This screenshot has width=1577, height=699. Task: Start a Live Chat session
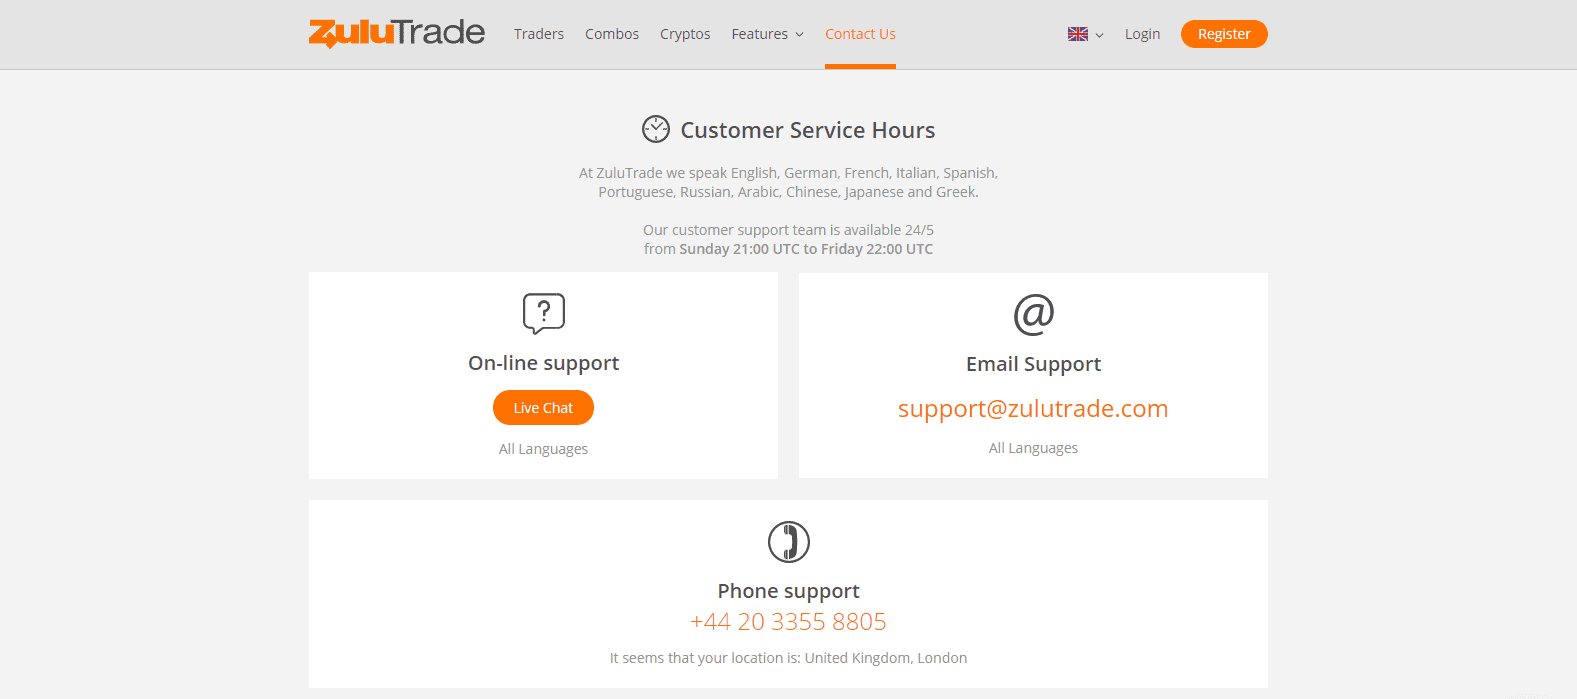543,408
